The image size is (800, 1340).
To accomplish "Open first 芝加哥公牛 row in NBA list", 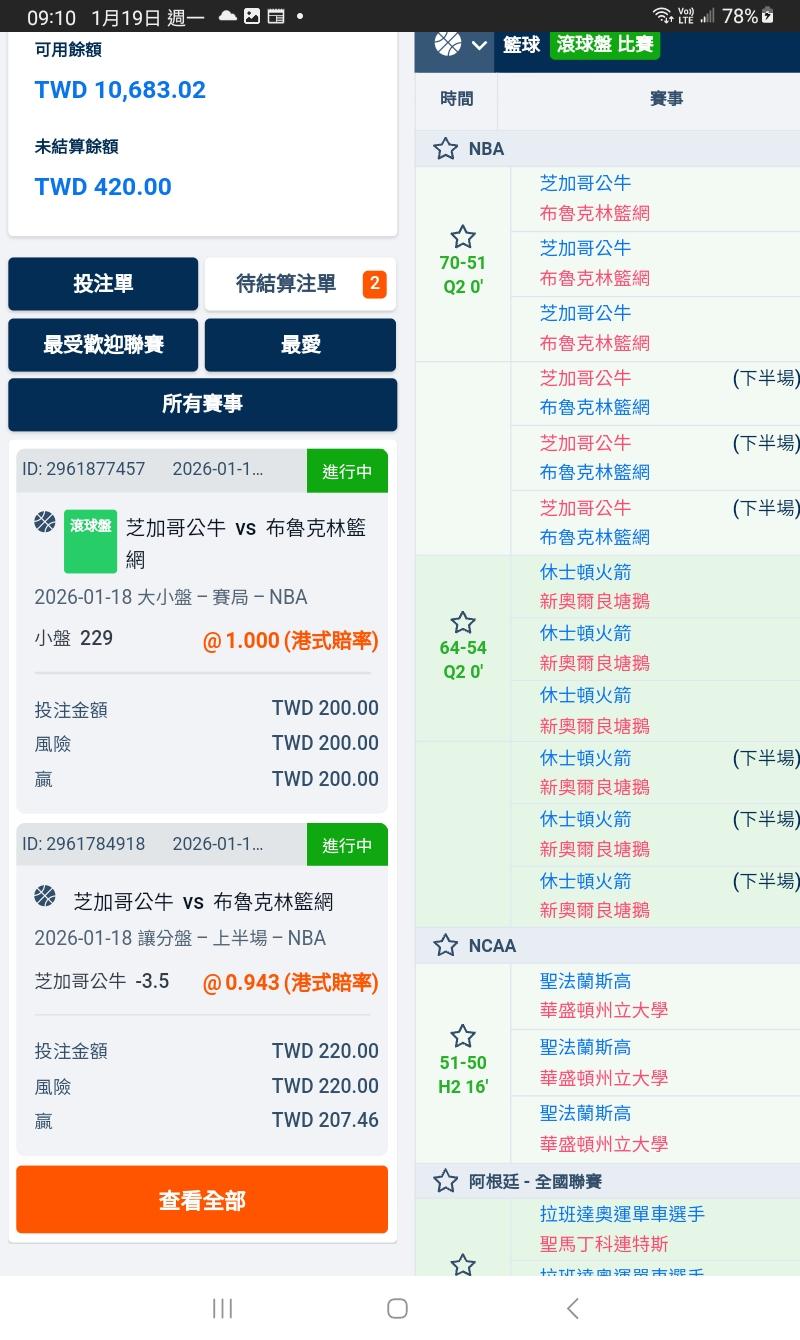I will pos(655,198).
